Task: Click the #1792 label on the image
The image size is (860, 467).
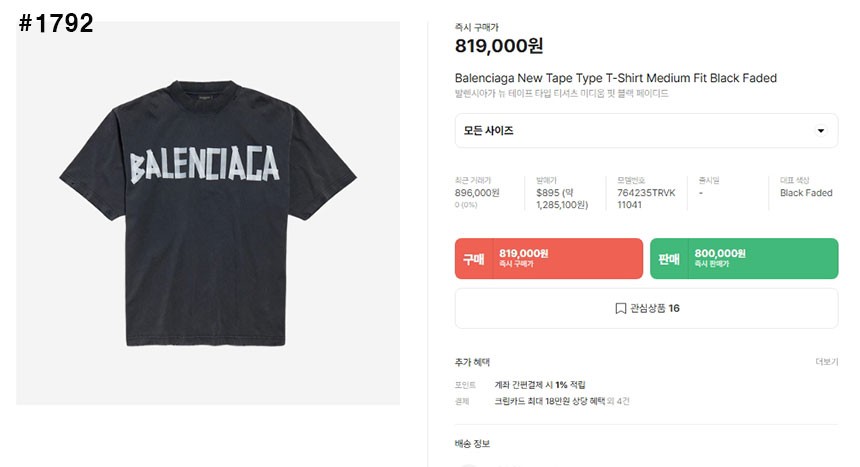Action: click(56, 23)
